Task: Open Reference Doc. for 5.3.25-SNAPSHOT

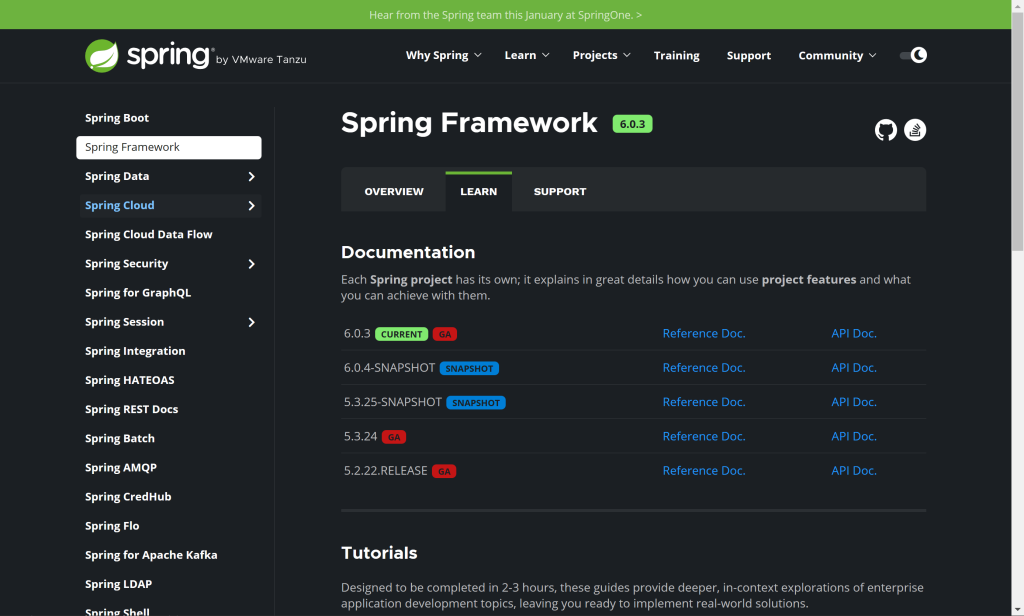Action: click(704, 402)
